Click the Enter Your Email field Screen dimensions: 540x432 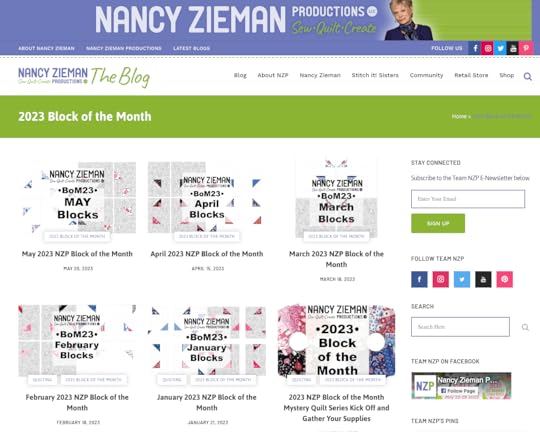tap(468, 199)
